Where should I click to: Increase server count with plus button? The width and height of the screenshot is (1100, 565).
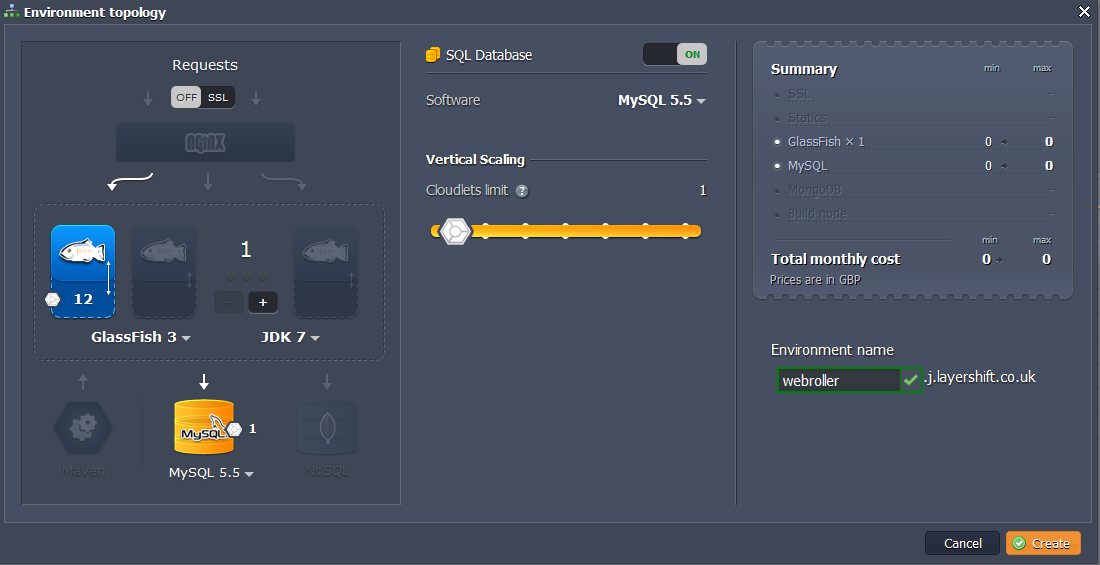tap(263, 303)
